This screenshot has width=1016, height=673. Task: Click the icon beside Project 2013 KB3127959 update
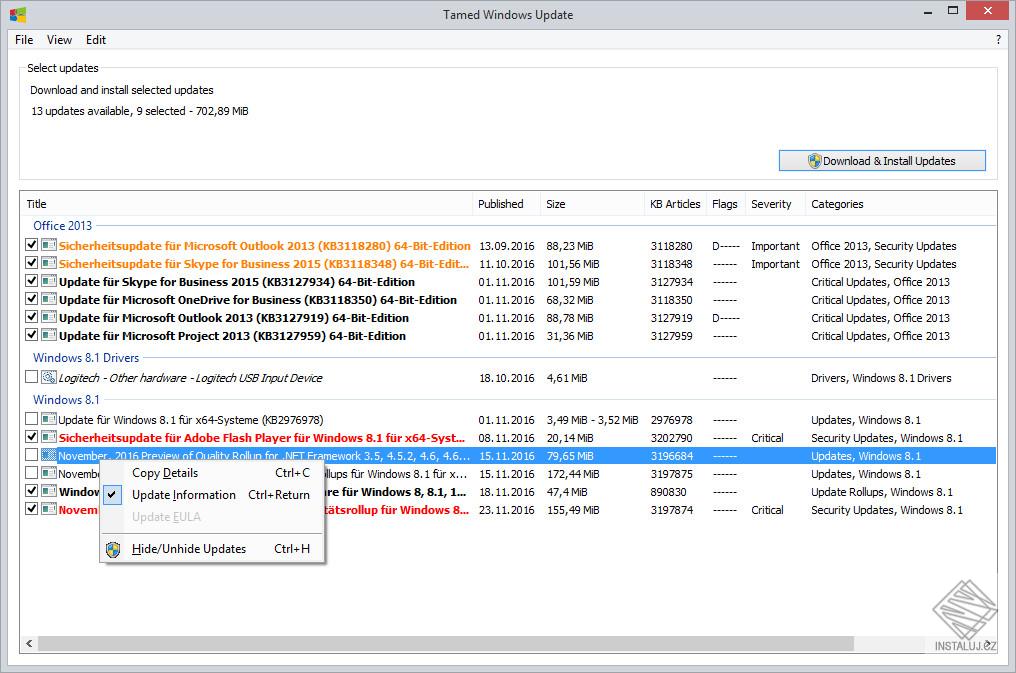[x=49, y=336]
